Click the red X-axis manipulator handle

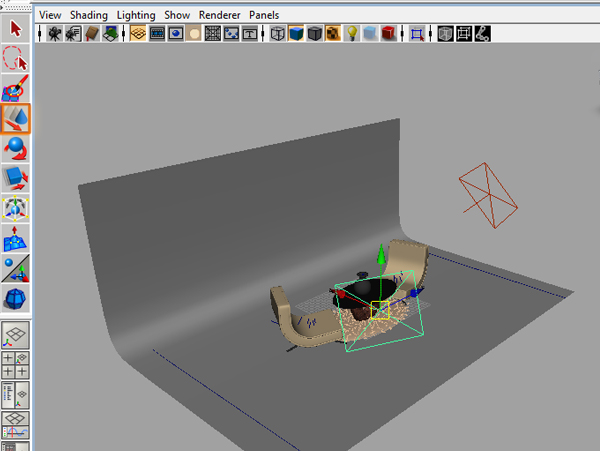(x=339, y=294)
